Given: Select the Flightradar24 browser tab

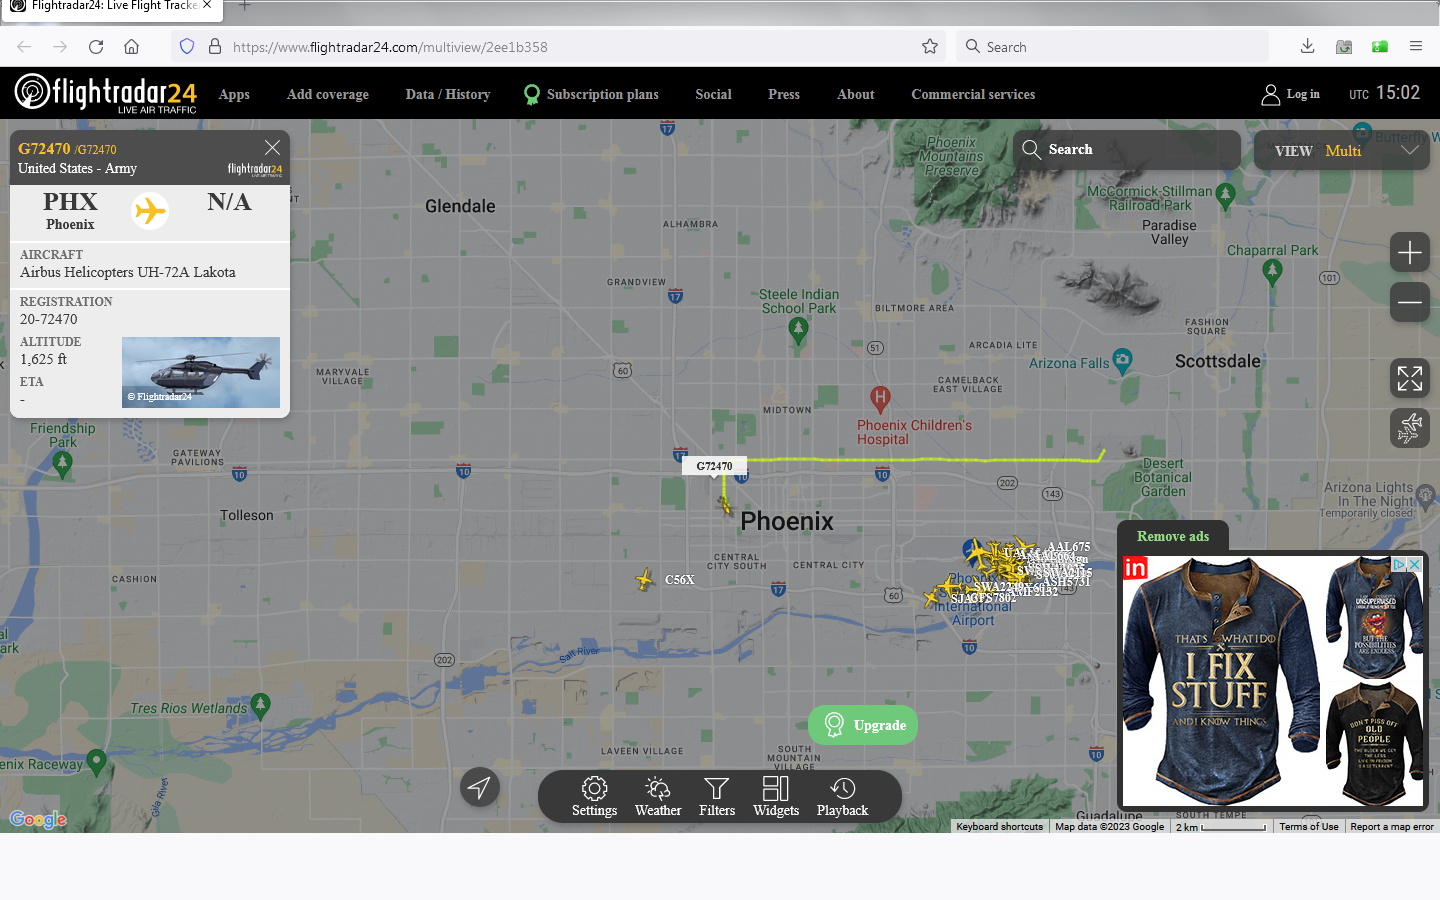Looking at the screenshot, I should click(110, 8).
